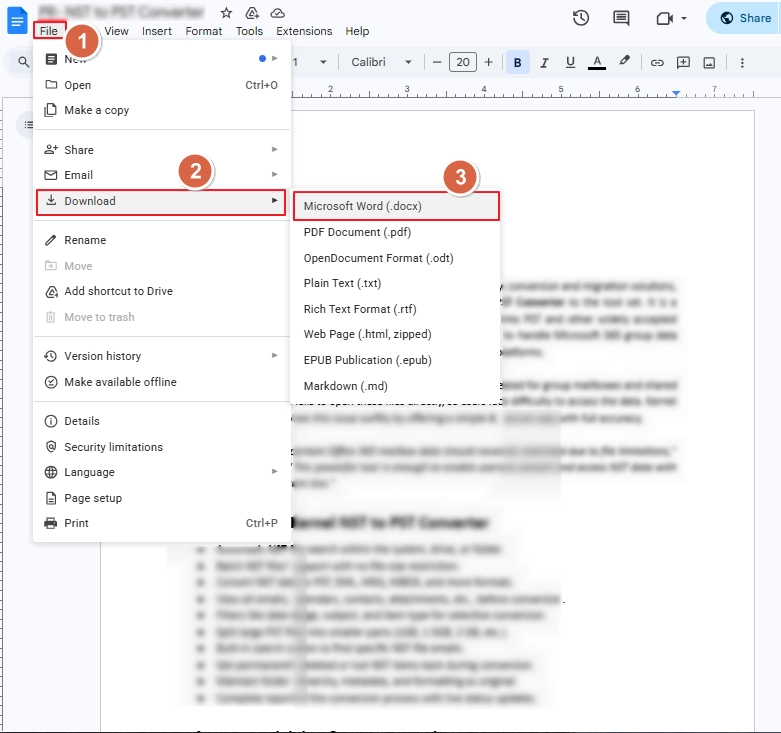Download as Markdown (.md)
This screenshot has height=733, width=781.
pyautogui.click(x=396, y=386)
